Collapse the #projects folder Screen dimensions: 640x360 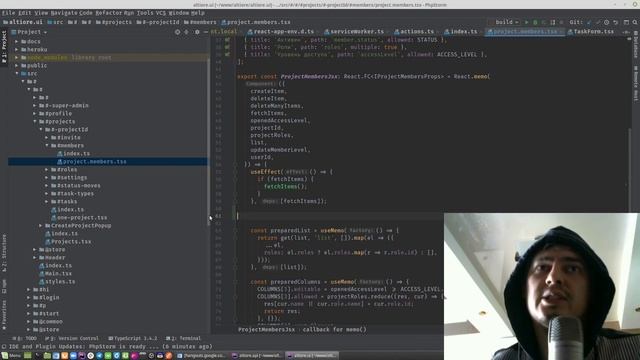coord(35,121)
